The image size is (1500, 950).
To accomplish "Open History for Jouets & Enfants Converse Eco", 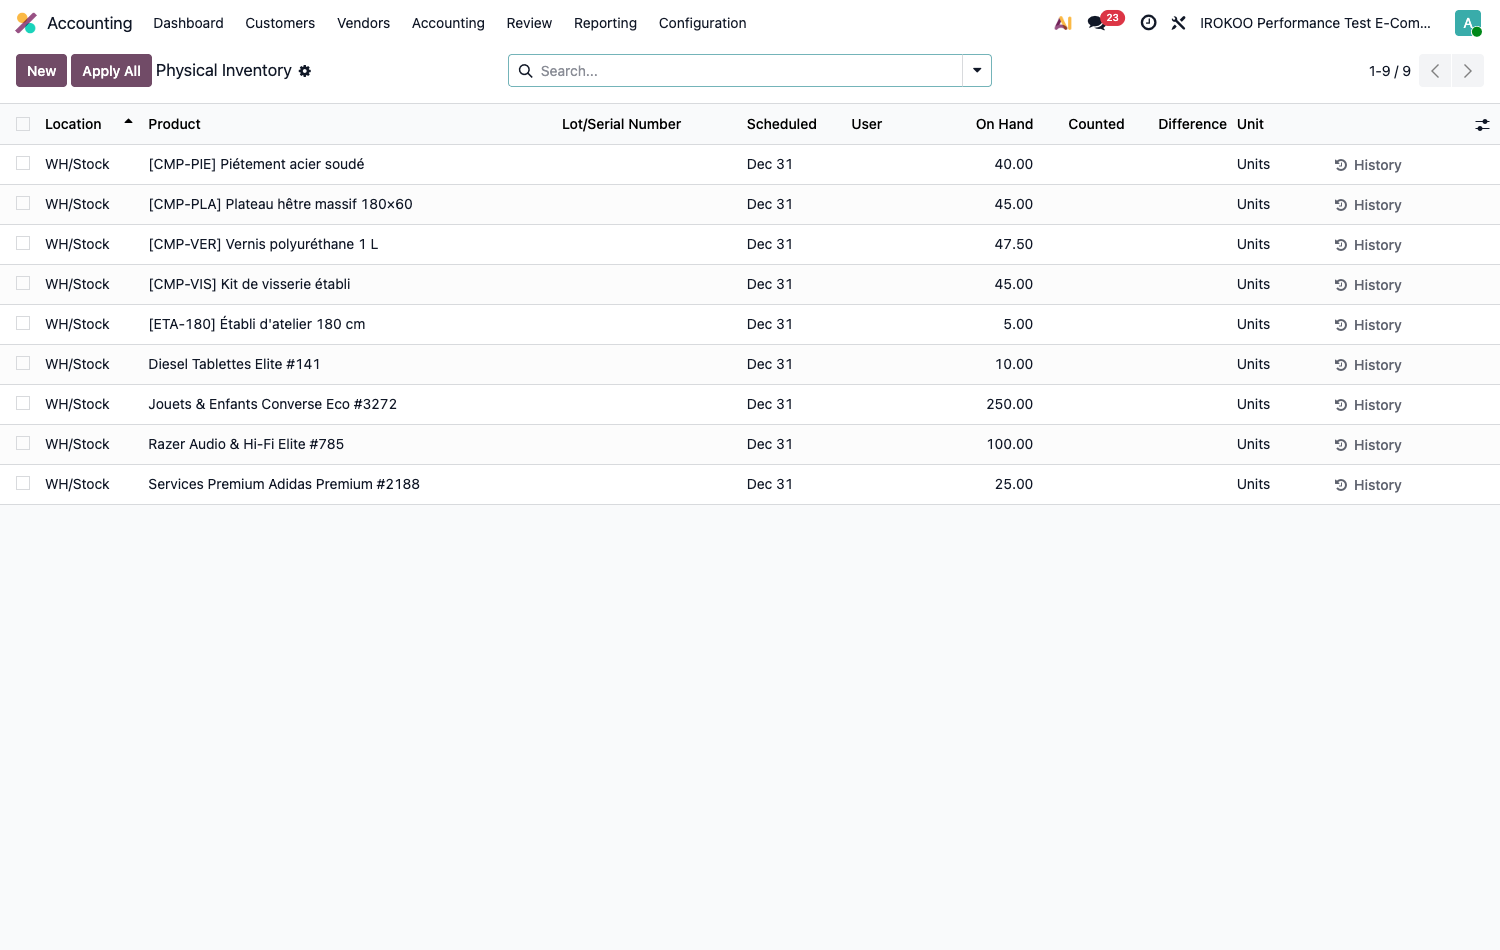I will point(1367,405).
